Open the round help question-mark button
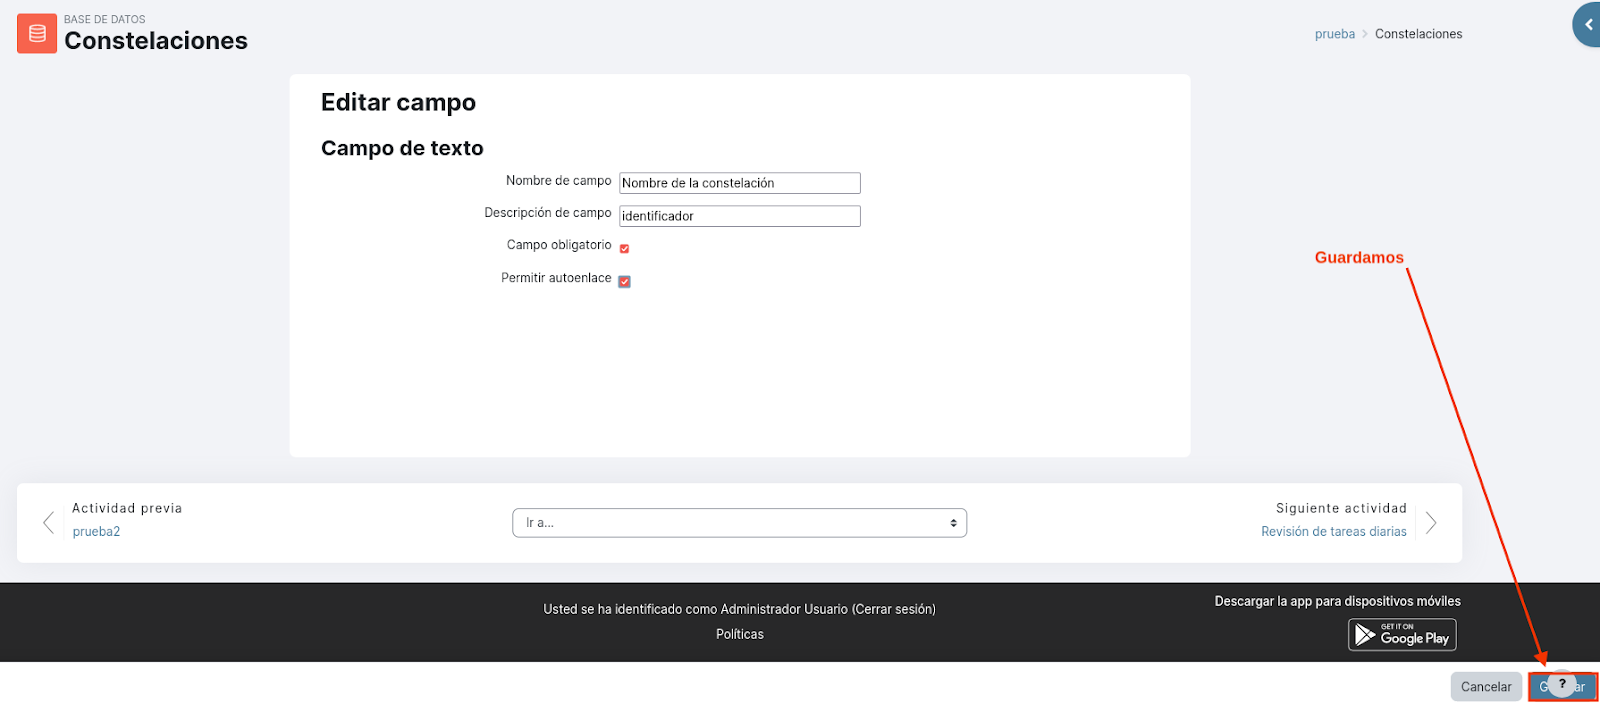The width and height of the screenshot is (1600, 703). (1562, 684)
